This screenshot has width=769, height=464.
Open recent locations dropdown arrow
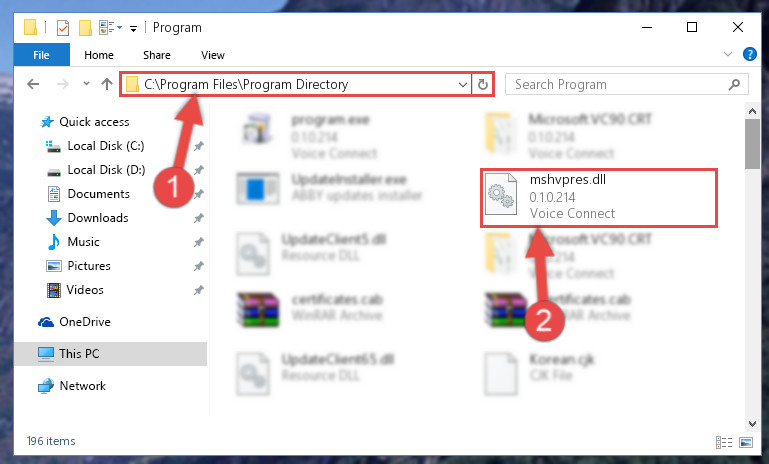pos(86,84)
